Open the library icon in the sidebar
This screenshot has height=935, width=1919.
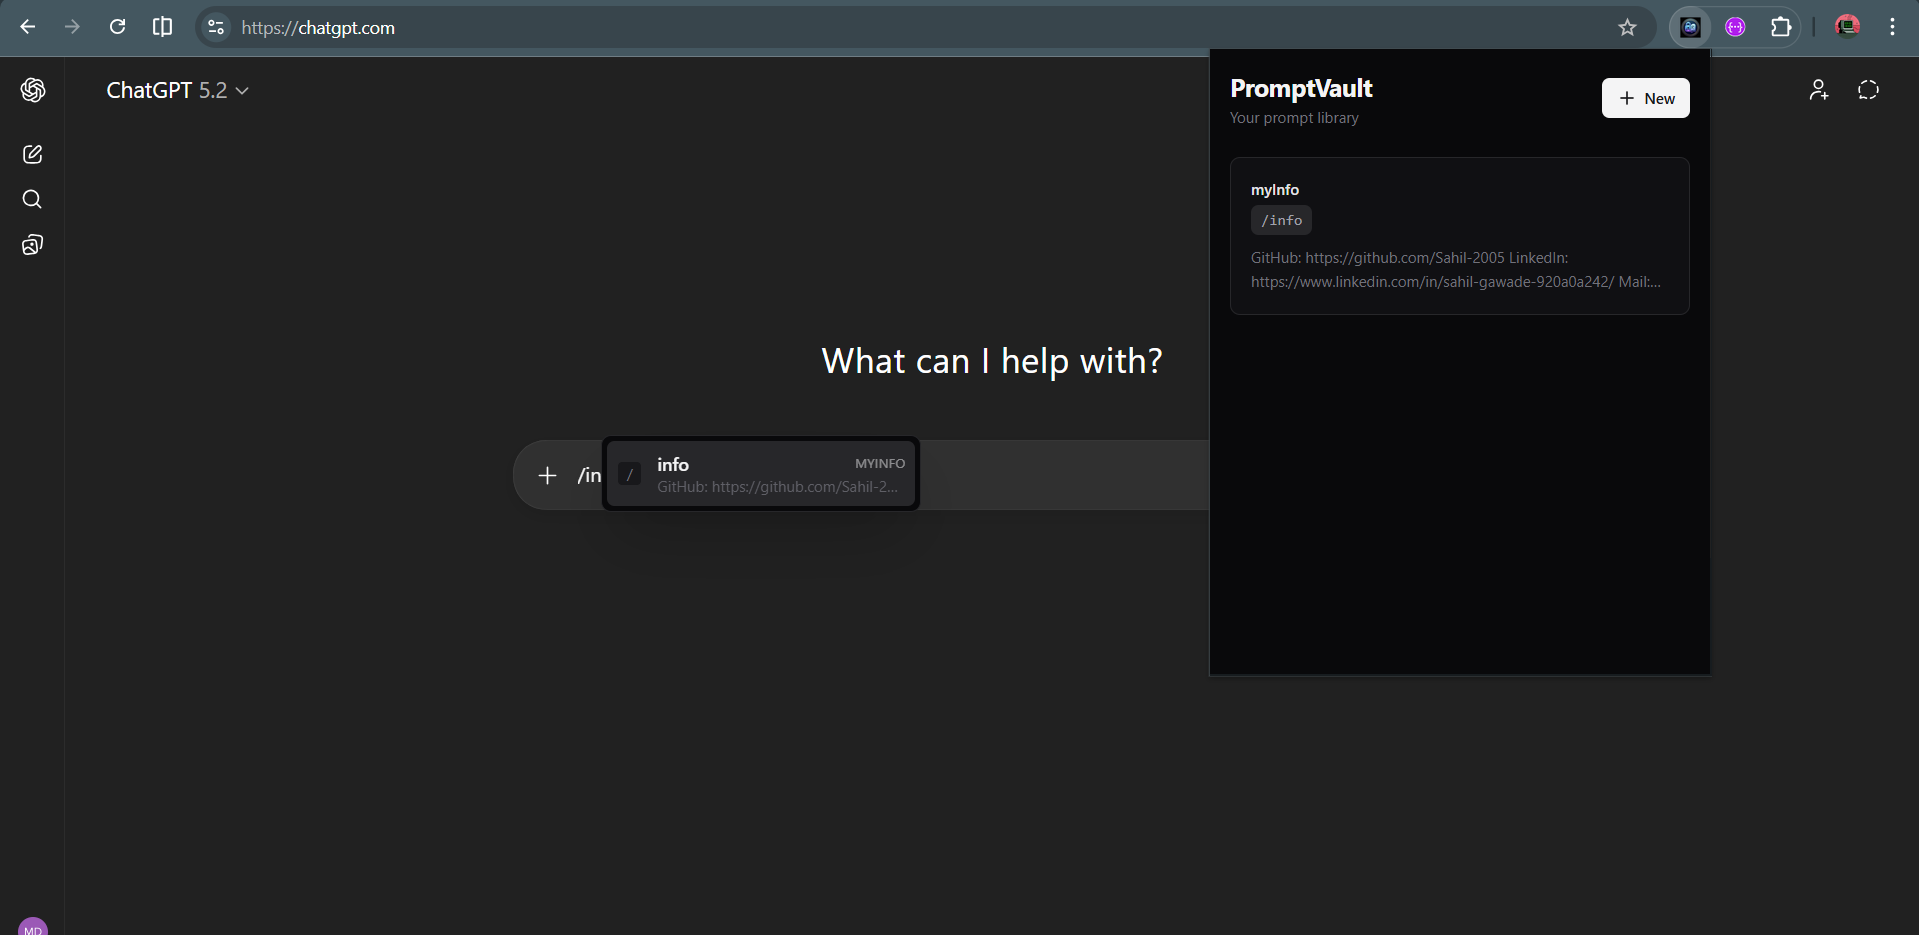(32, 244)
